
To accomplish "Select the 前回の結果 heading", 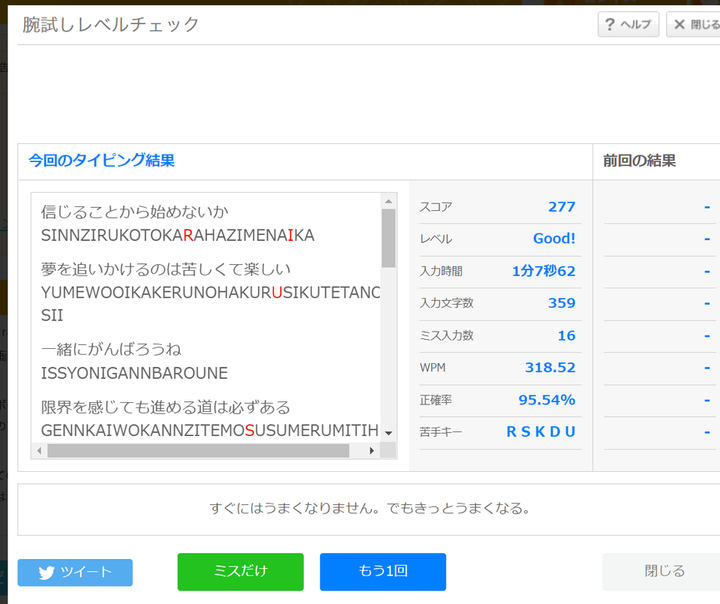I will (639, 160).
